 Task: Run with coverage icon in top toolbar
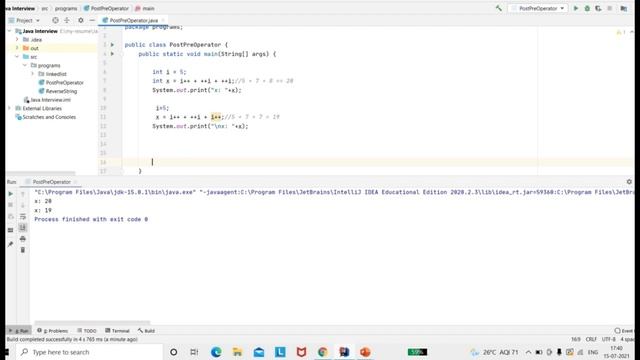[598, 8]
